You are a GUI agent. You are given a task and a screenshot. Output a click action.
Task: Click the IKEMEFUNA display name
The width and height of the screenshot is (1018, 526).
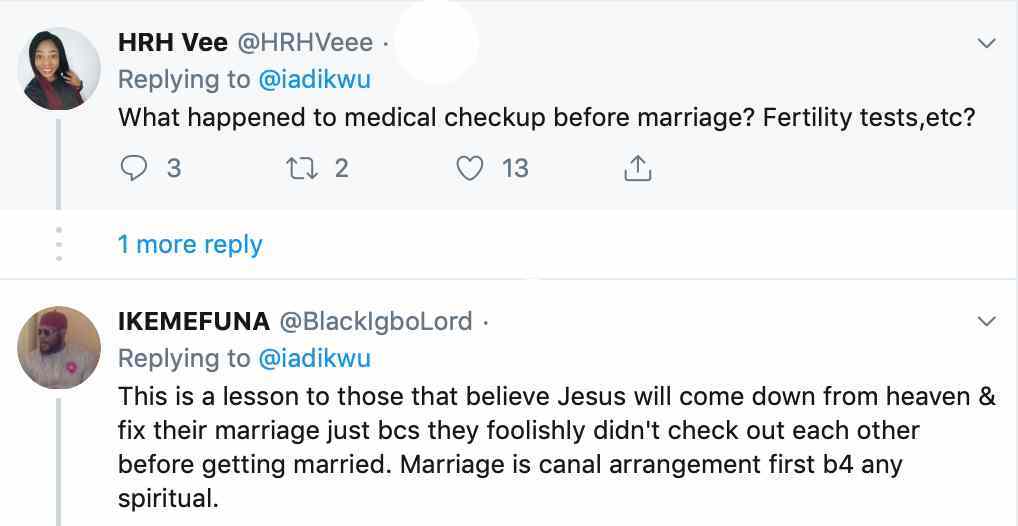194,321
